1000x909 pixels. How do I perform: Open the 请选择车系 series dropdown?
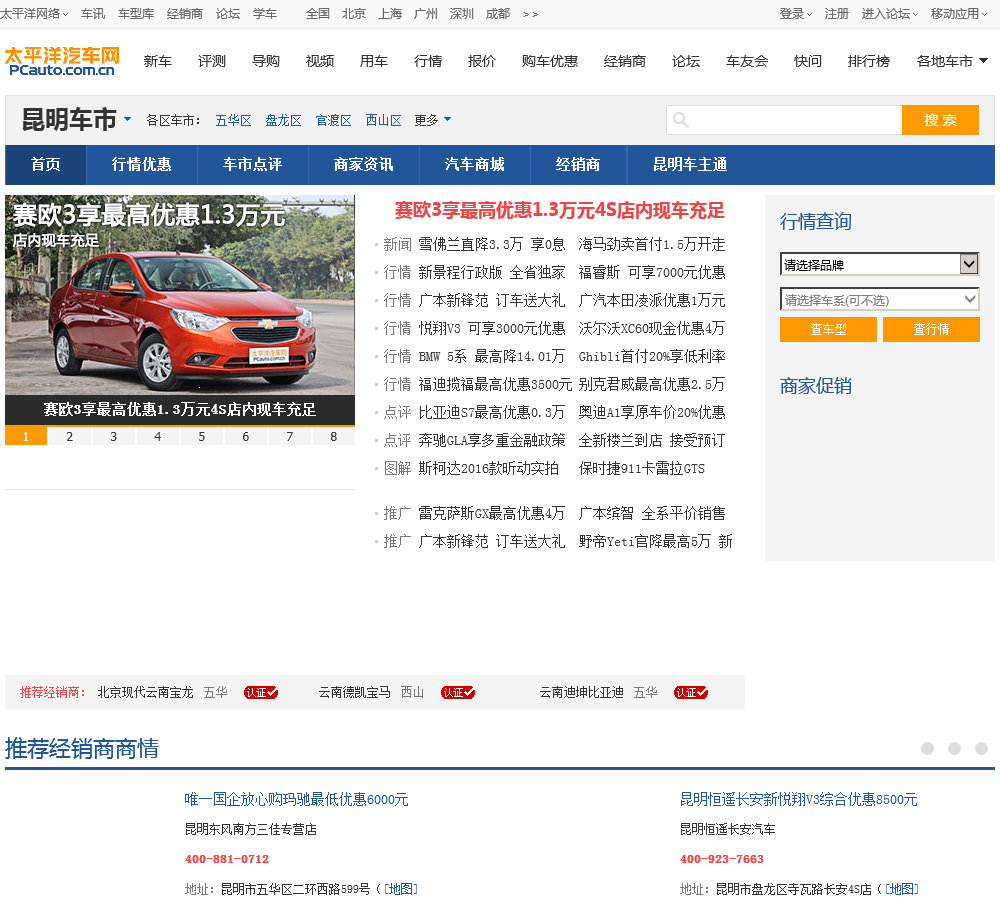click(x=879, y=300)
